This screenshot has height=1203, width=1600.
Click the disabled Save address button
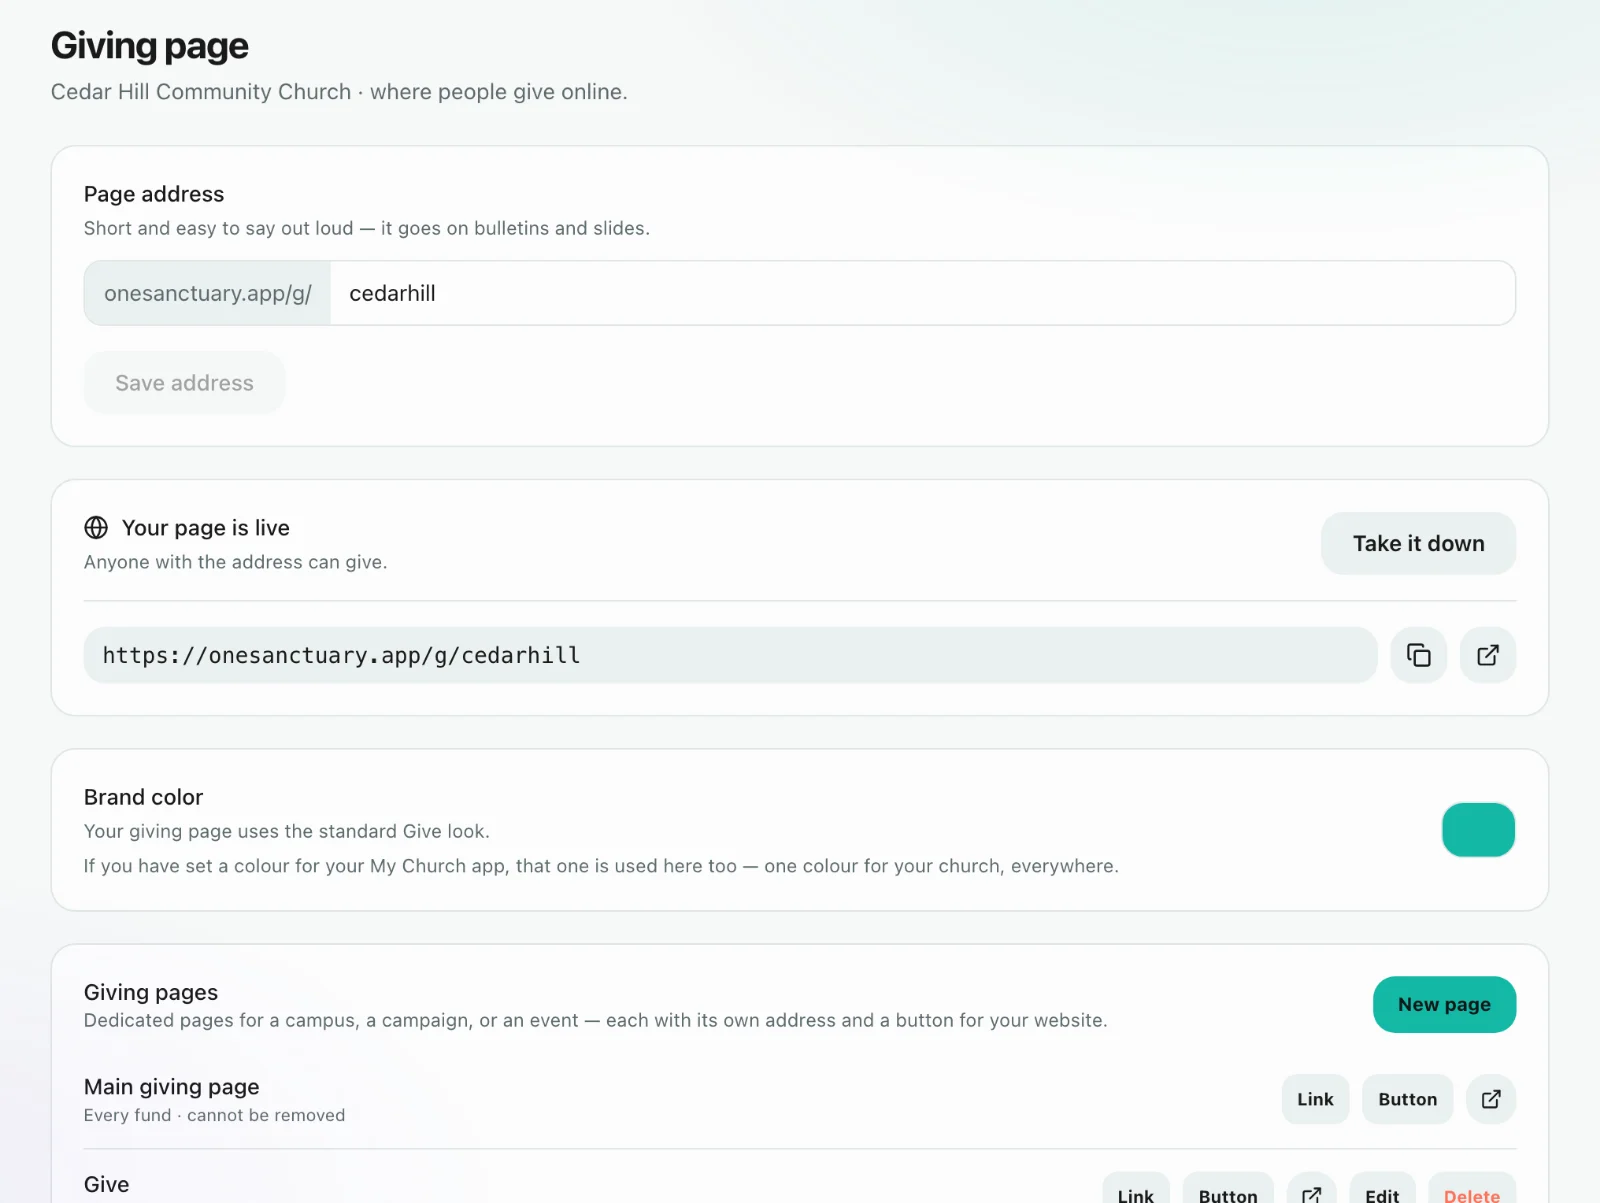coord(184,382)
